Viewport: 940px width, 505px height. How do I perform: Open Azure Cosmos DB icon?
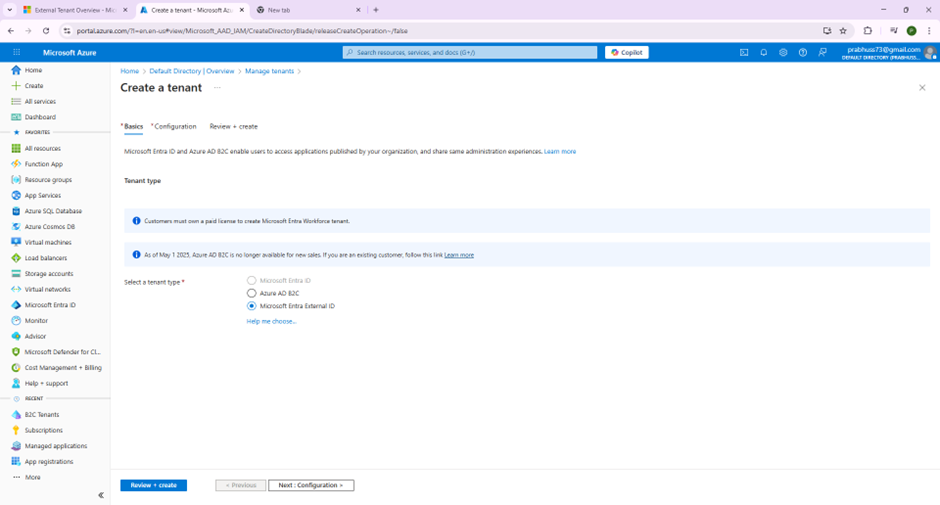click(16, 227)
